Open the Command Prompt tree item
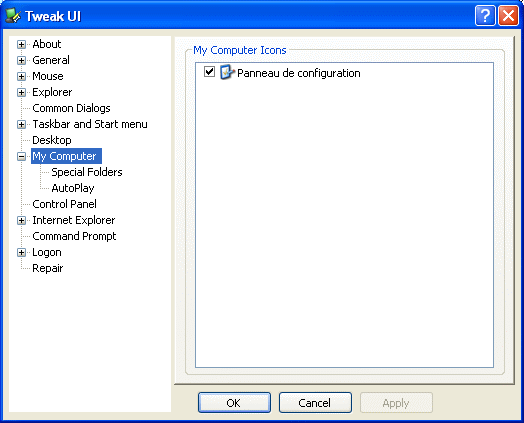This screenshot has width=524, height=423. click(x=74, y=236)
